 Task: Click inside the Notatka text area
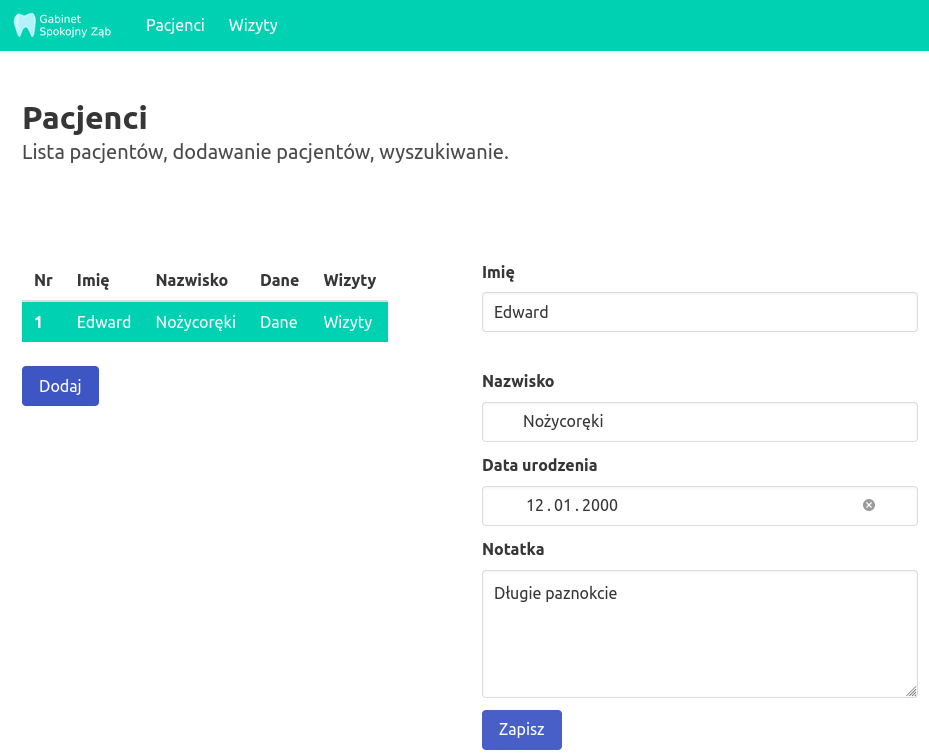(x=699, y=634)
